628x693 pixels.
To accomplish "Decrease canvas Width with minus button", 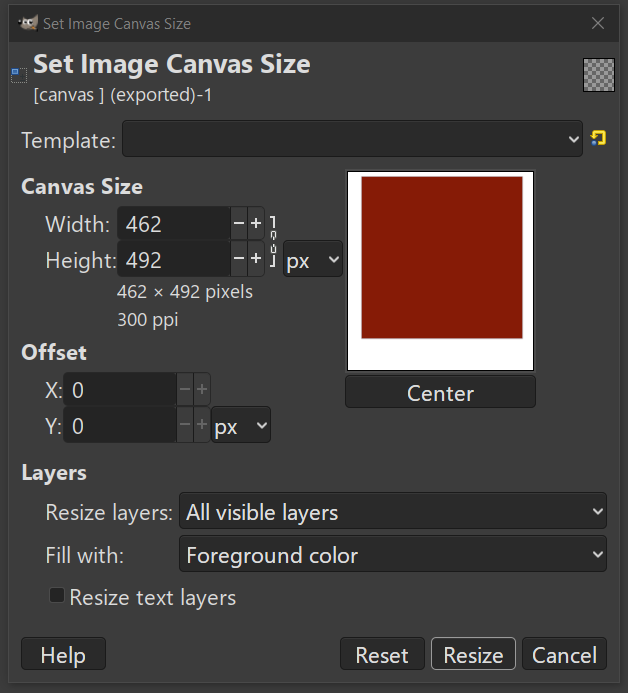I will [239, 223].
